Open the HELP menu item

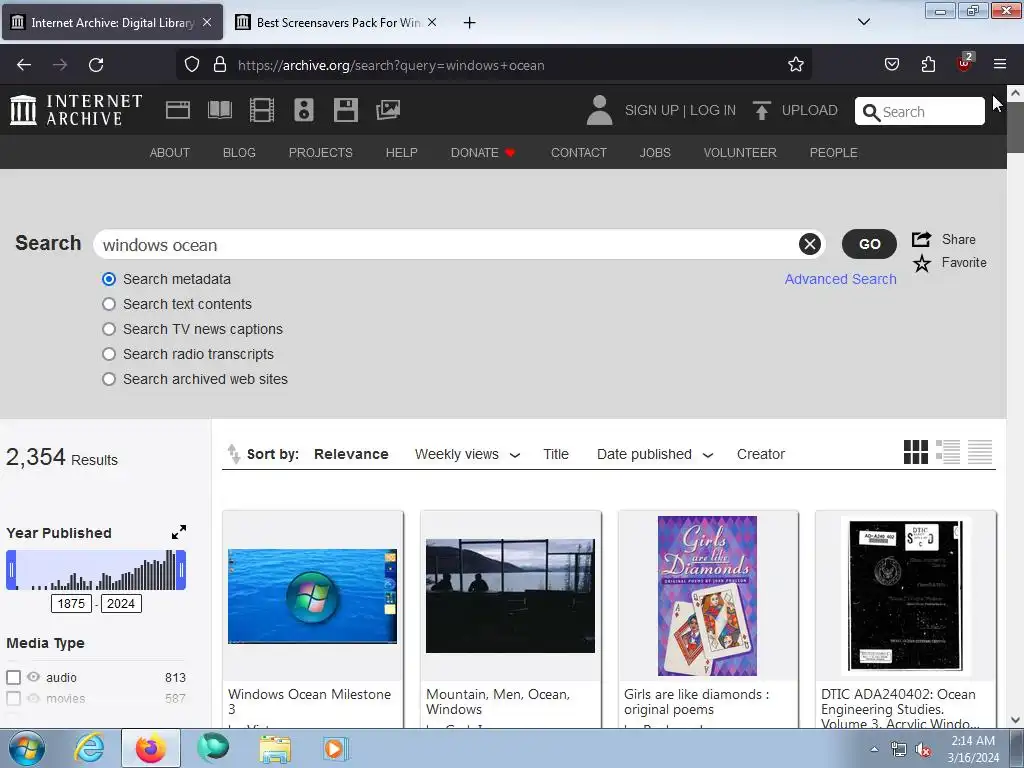click(x=402, y=152)
